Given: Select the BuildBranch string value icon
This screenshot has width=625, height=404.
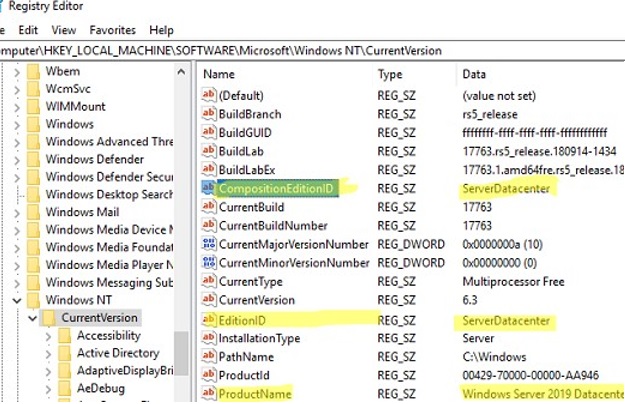Looking at the screenshot, I should pos(209,114).
